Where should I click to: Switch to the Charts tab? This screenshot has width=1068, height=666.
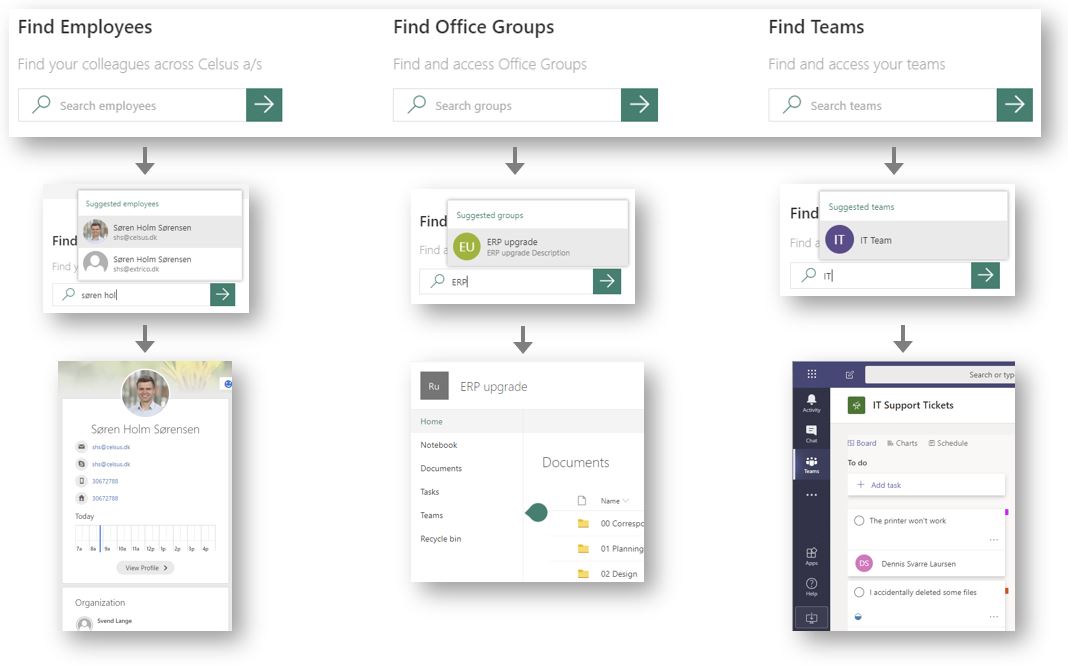click(902, 443)
